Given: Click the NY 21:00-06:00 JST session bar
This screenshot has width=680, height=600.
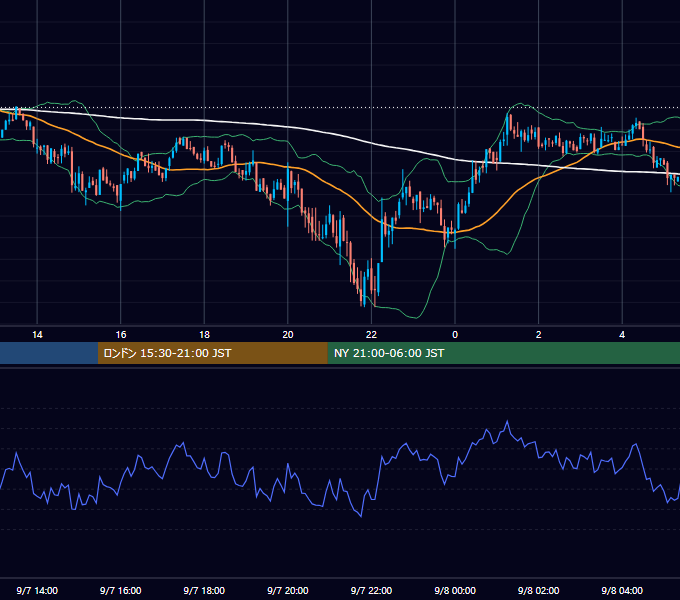Looking at the screenshot, I should click(503, 353).
